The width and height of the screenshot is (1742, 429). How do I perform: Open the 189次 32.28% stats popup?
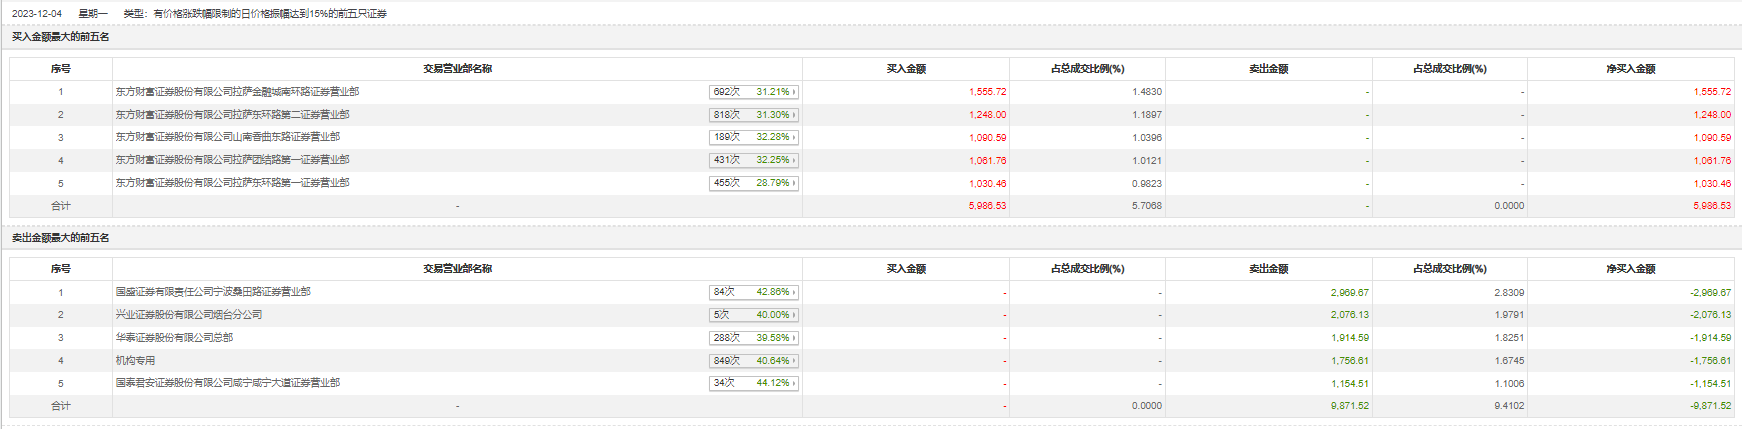point(754,137)
